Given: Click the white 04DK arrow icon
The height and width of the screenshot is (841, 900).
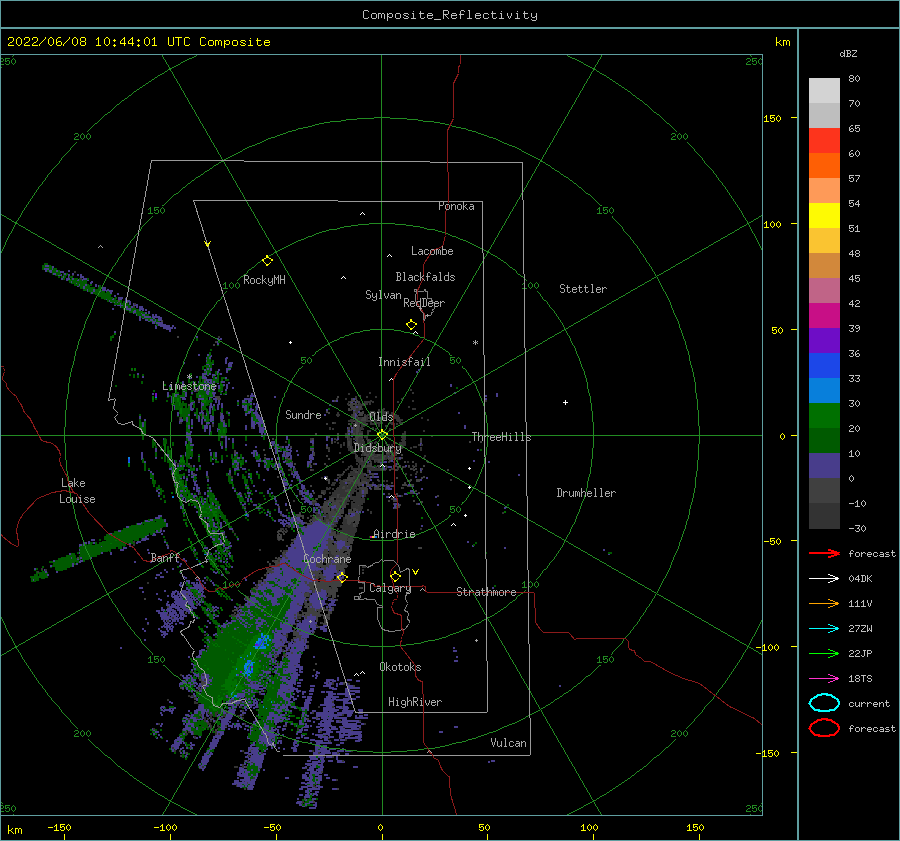Looking at the screenshot, I should point(824,578).
